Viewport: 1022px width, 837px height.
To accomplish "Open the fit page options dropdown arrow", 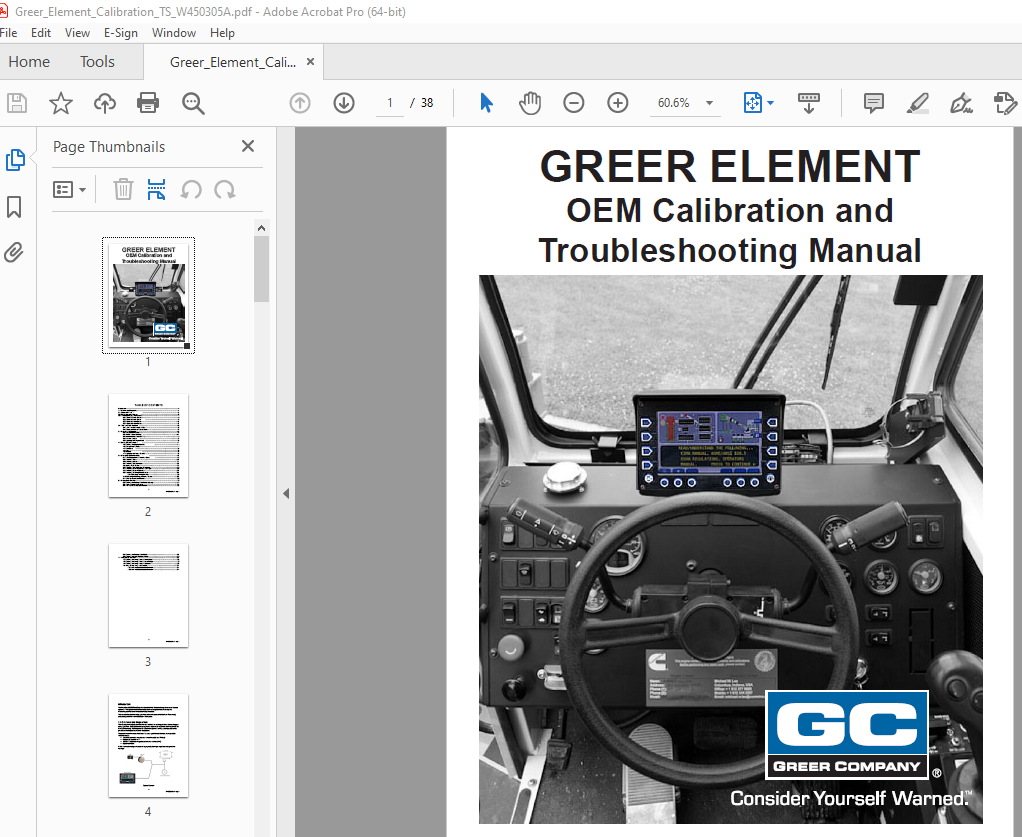I will pyautogui.click(x=770, y=103).
